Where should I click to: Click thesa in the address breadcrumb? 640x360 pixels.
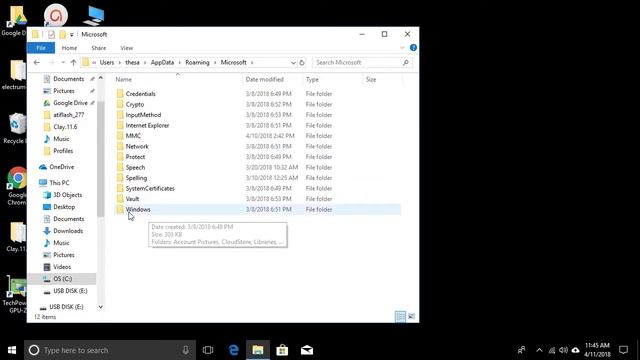tap(132, 62)
